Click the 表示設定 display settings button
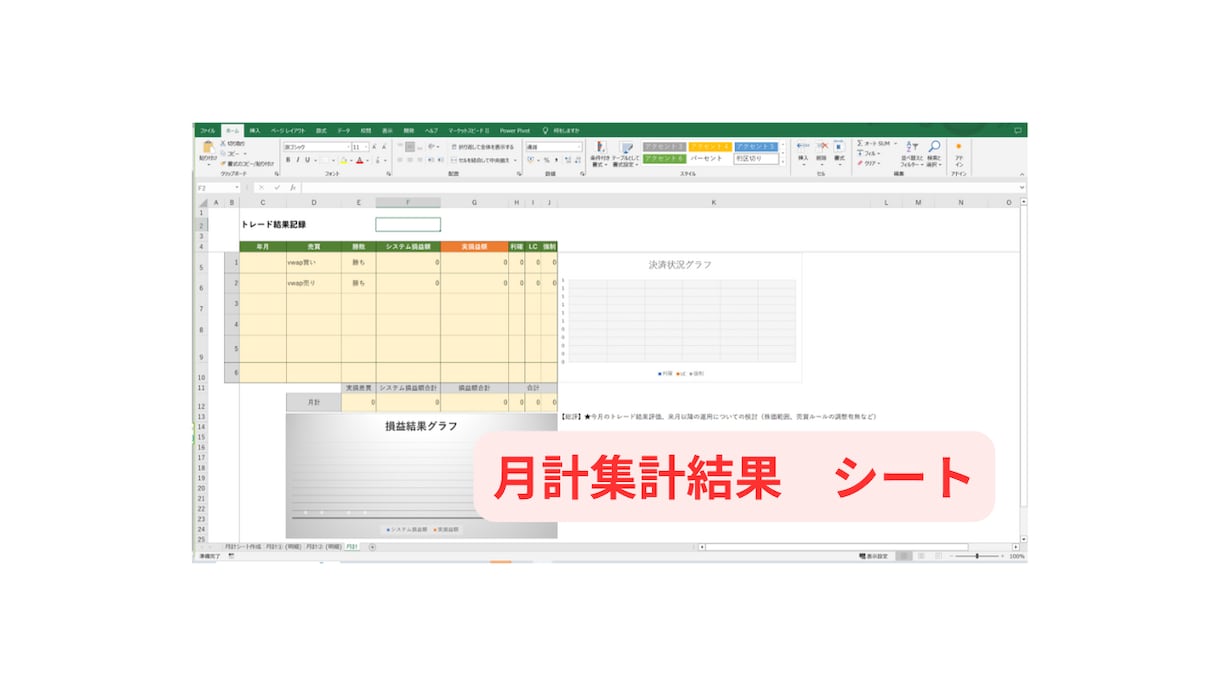Viewport: 1220px width, 686px height. [872, 556]
